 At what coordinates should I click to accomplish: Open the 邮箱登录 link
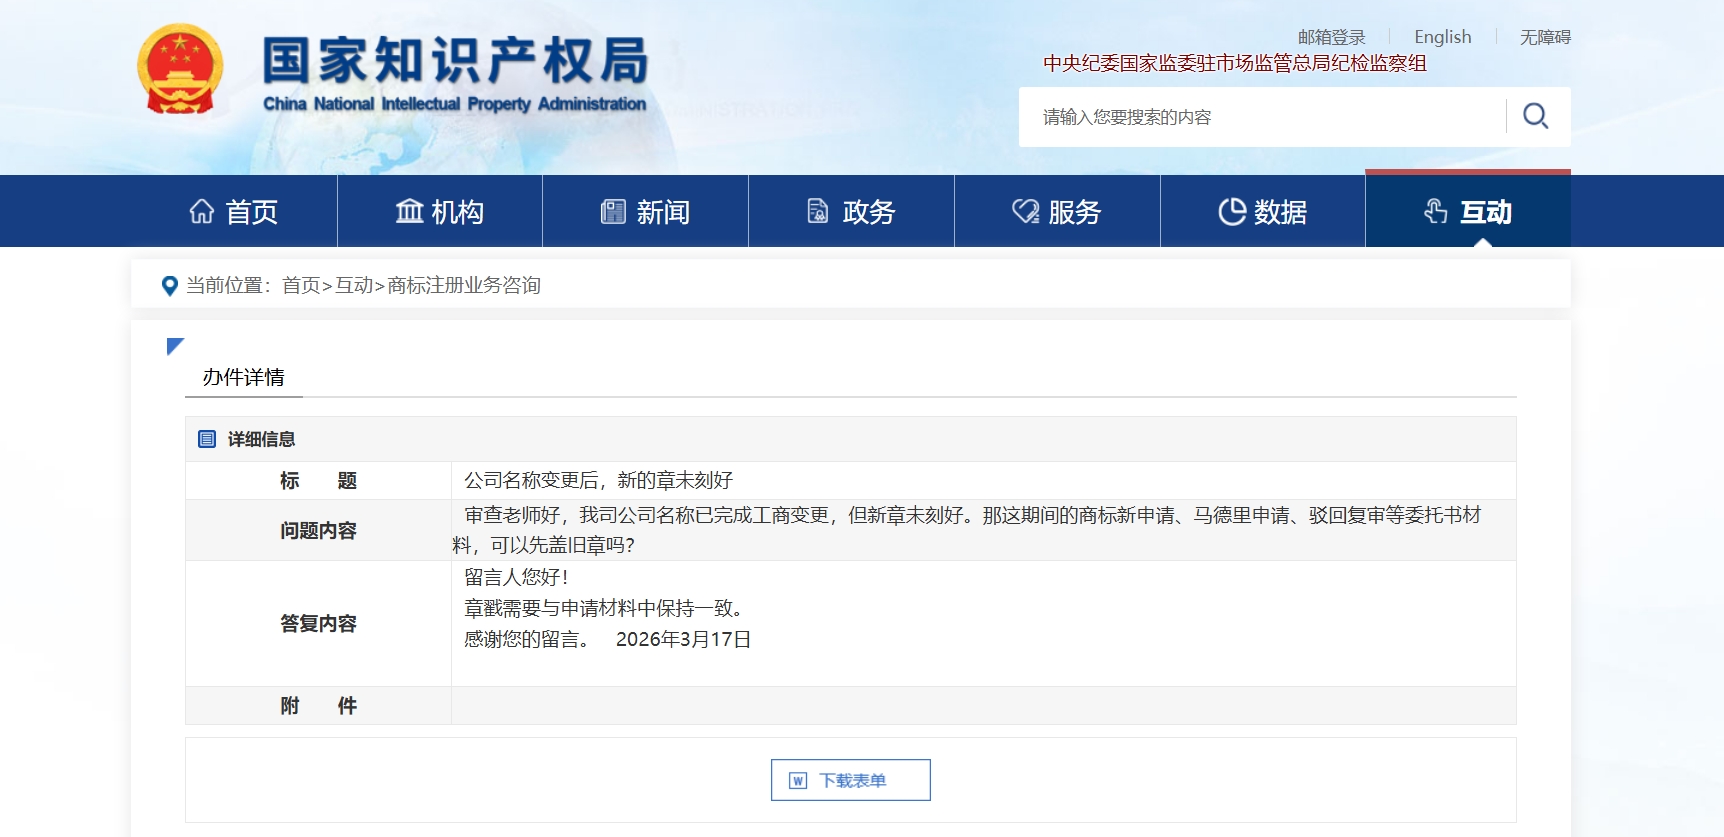[x=1331, y=37]
